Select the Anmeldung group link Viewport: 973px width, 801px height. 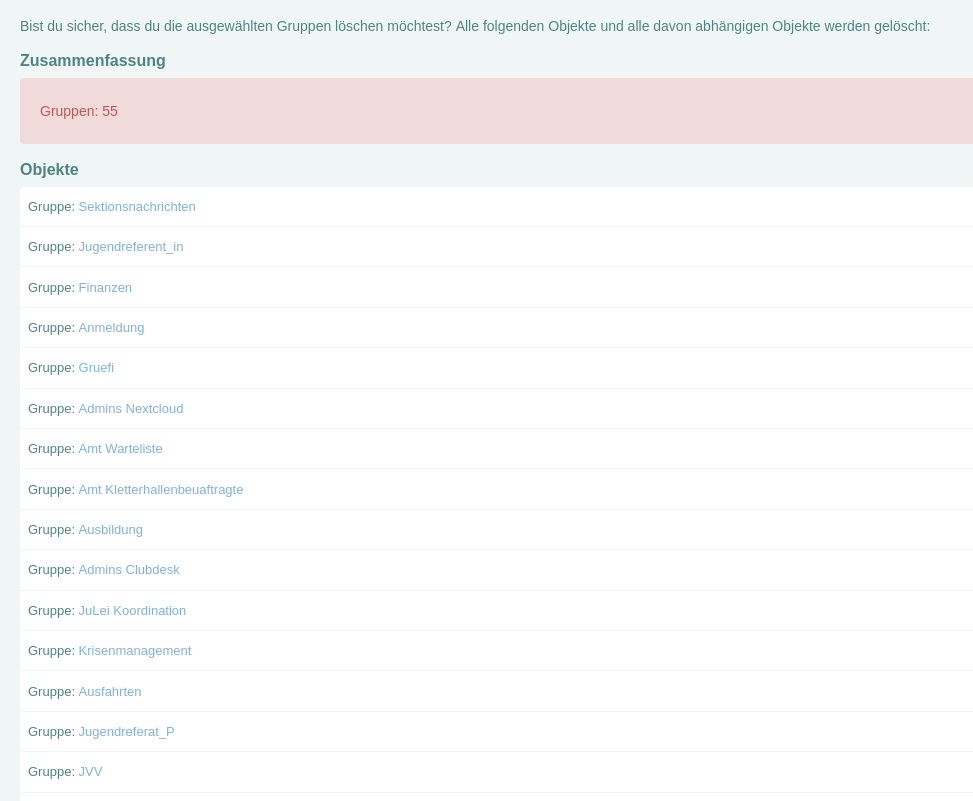(111, 328)
